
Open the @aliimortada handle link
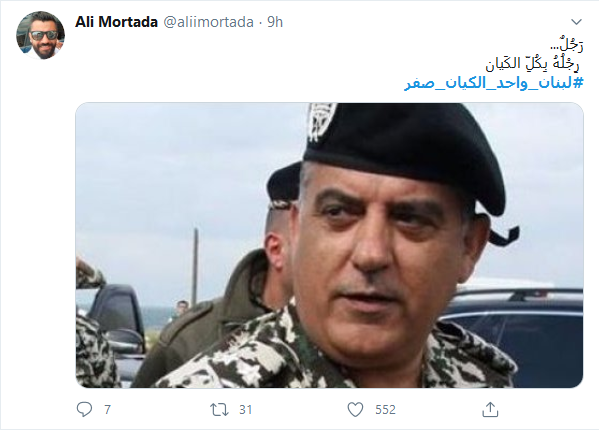coord(209,22)
